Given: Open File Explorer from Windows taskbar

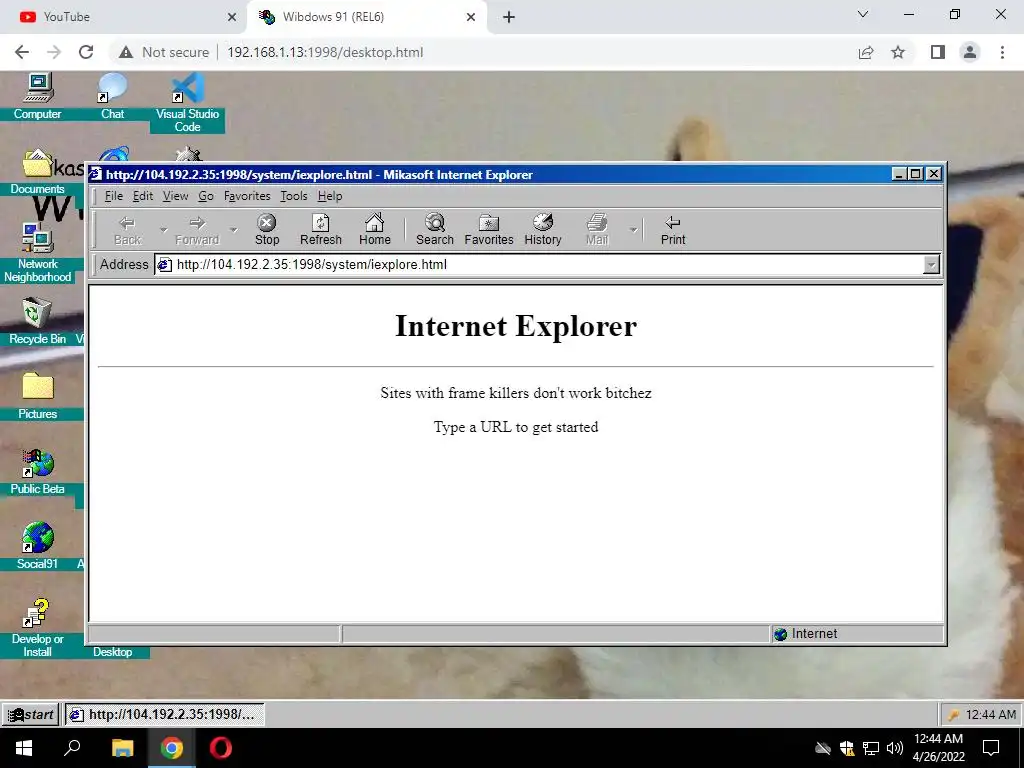Looking at the screenshot, I should 123,748.
